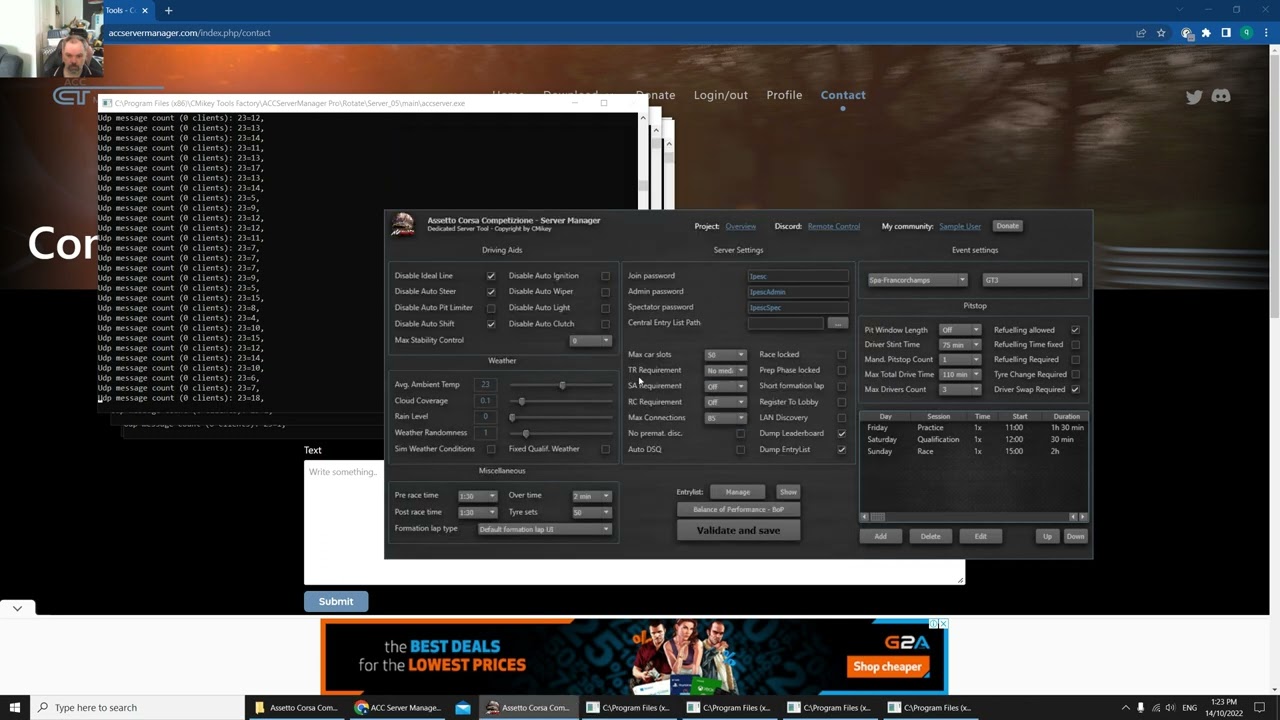The width and height of the screenshot is (1280, 720).
Task: Adjust the Cloud Coverage slider
Action: click(562, 401)
